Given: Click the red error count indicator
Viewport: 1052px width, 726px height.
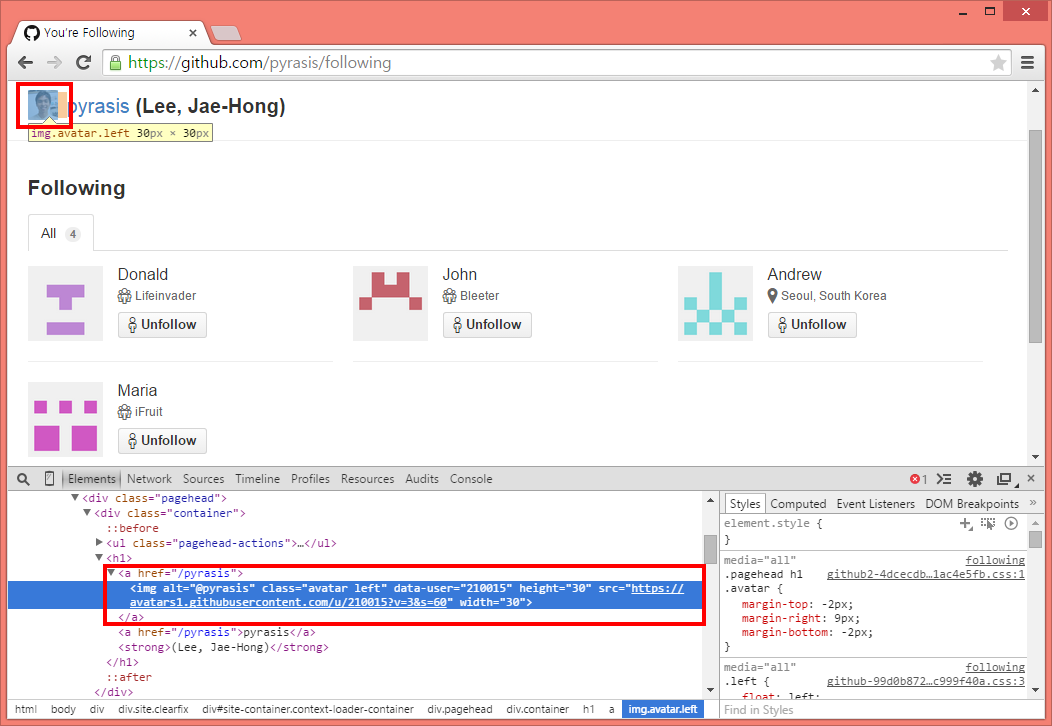Looking at the screenshot, I should tap(917, 479).
